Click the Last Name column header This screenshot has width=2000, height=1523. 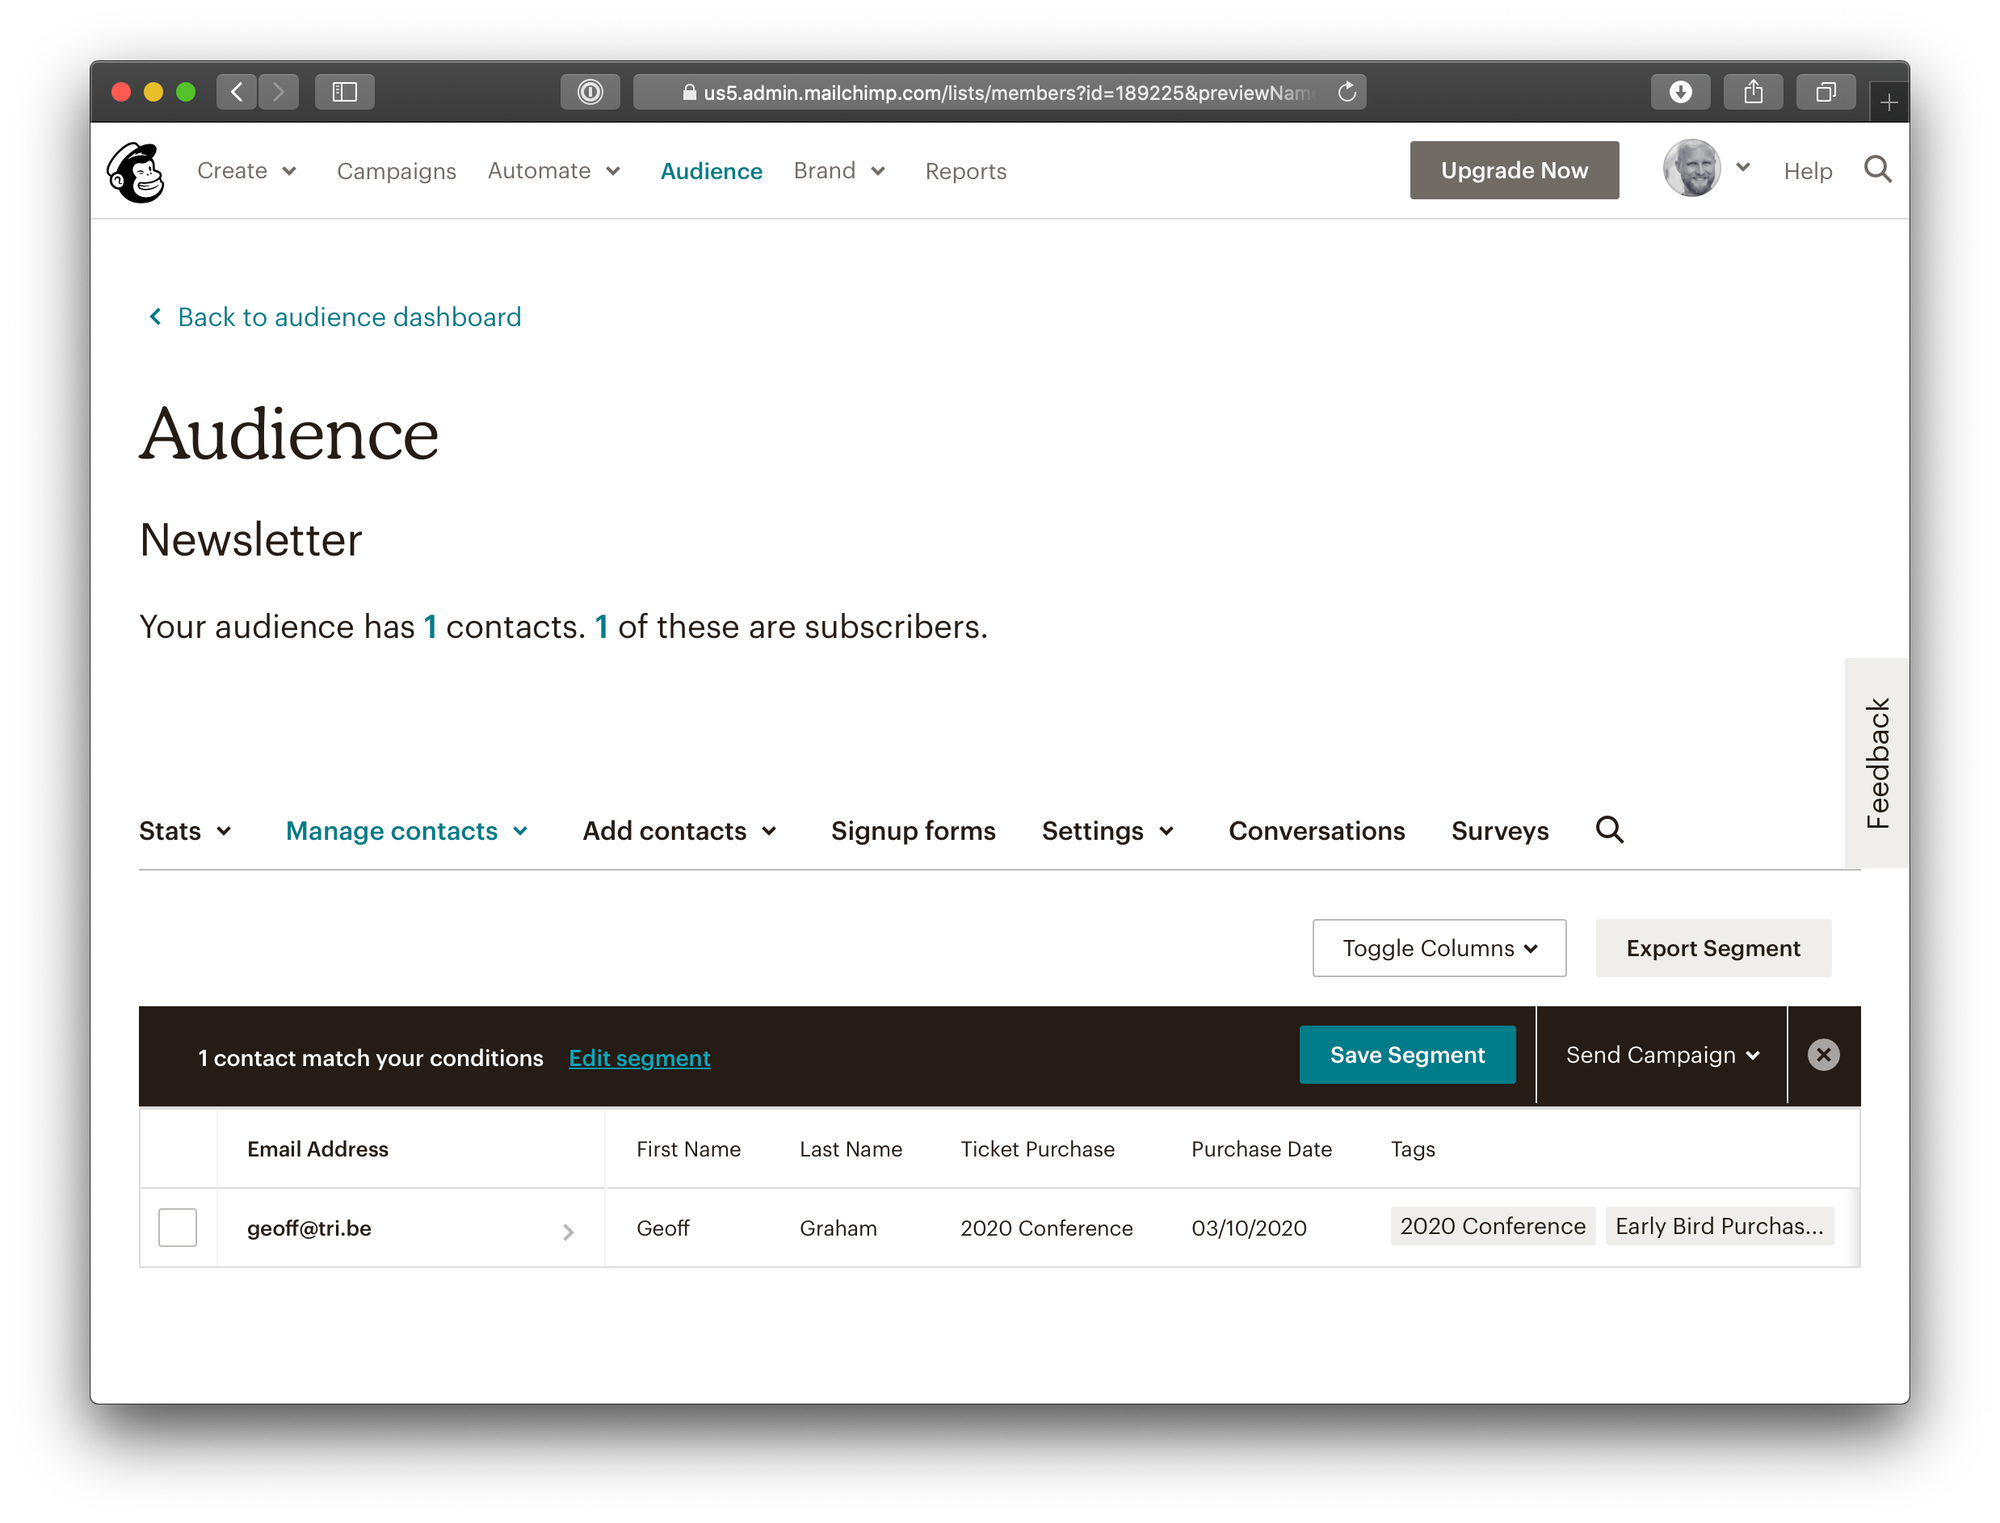851,1149
